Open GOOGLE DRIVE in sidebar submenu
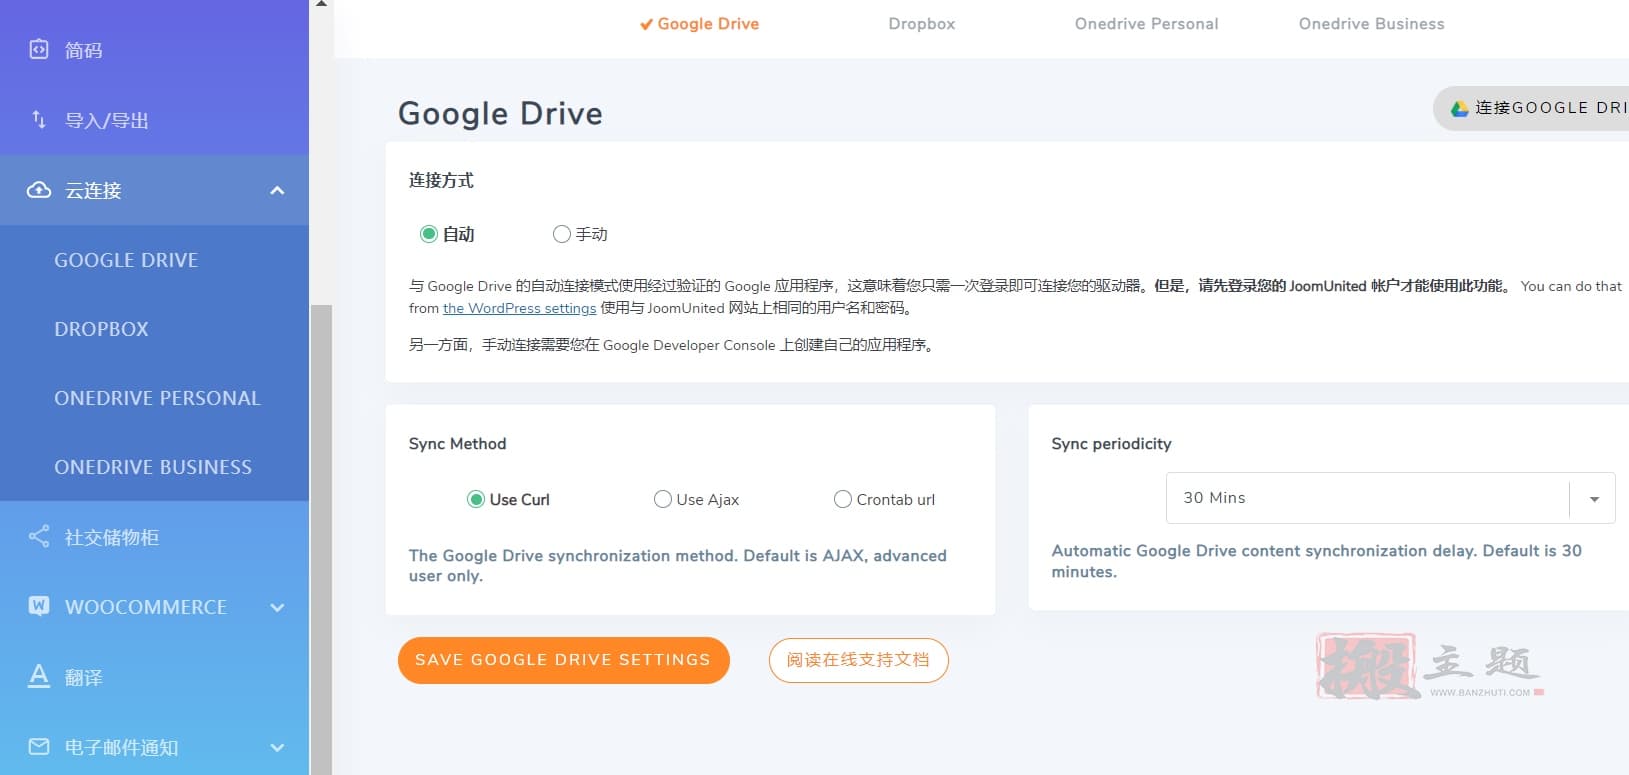Viewport: 1629px width, 775px height. pyautogui.click(x=126, y=260)
